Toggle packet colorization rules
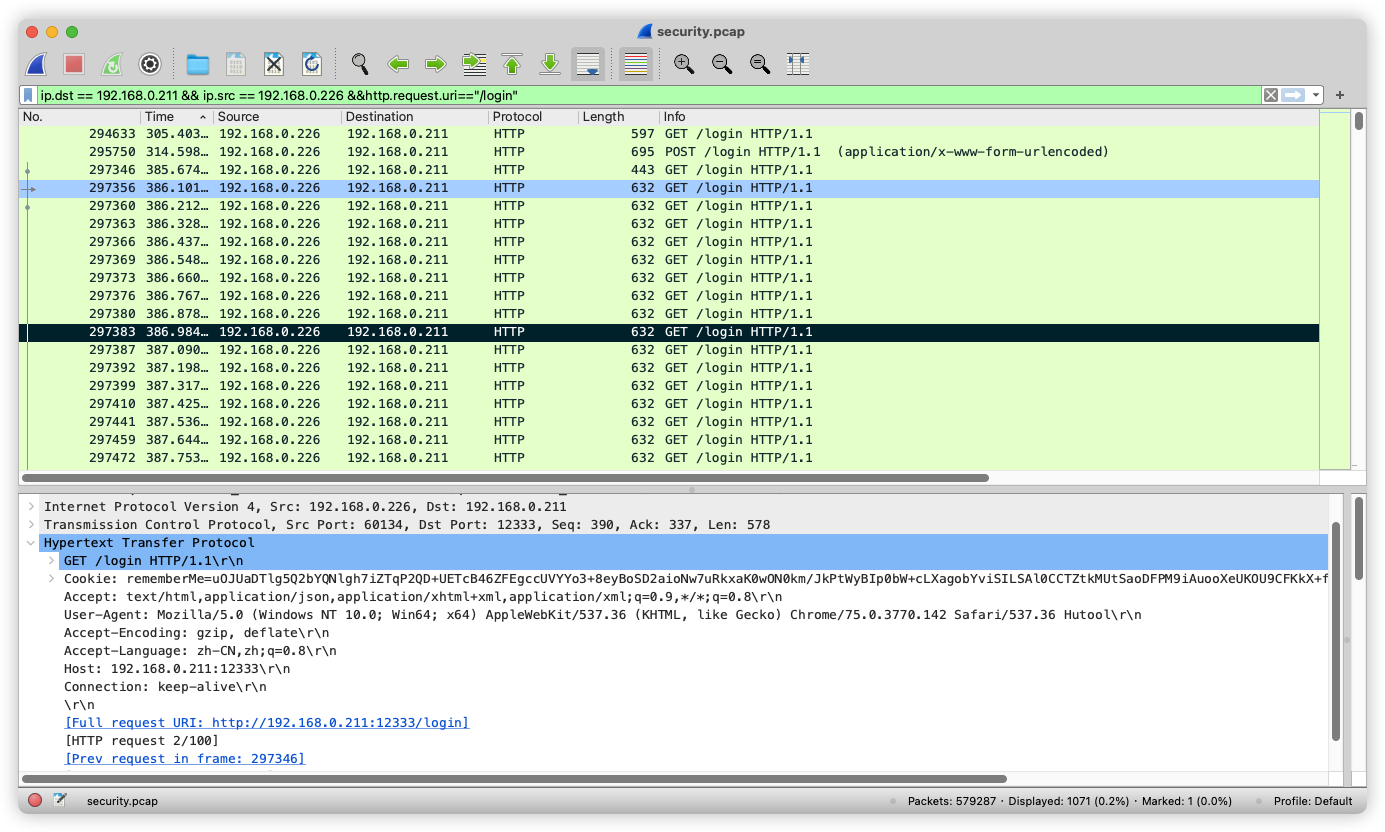Image resolution: width=1385 pixels, height=832 pixels. [636, 64]
